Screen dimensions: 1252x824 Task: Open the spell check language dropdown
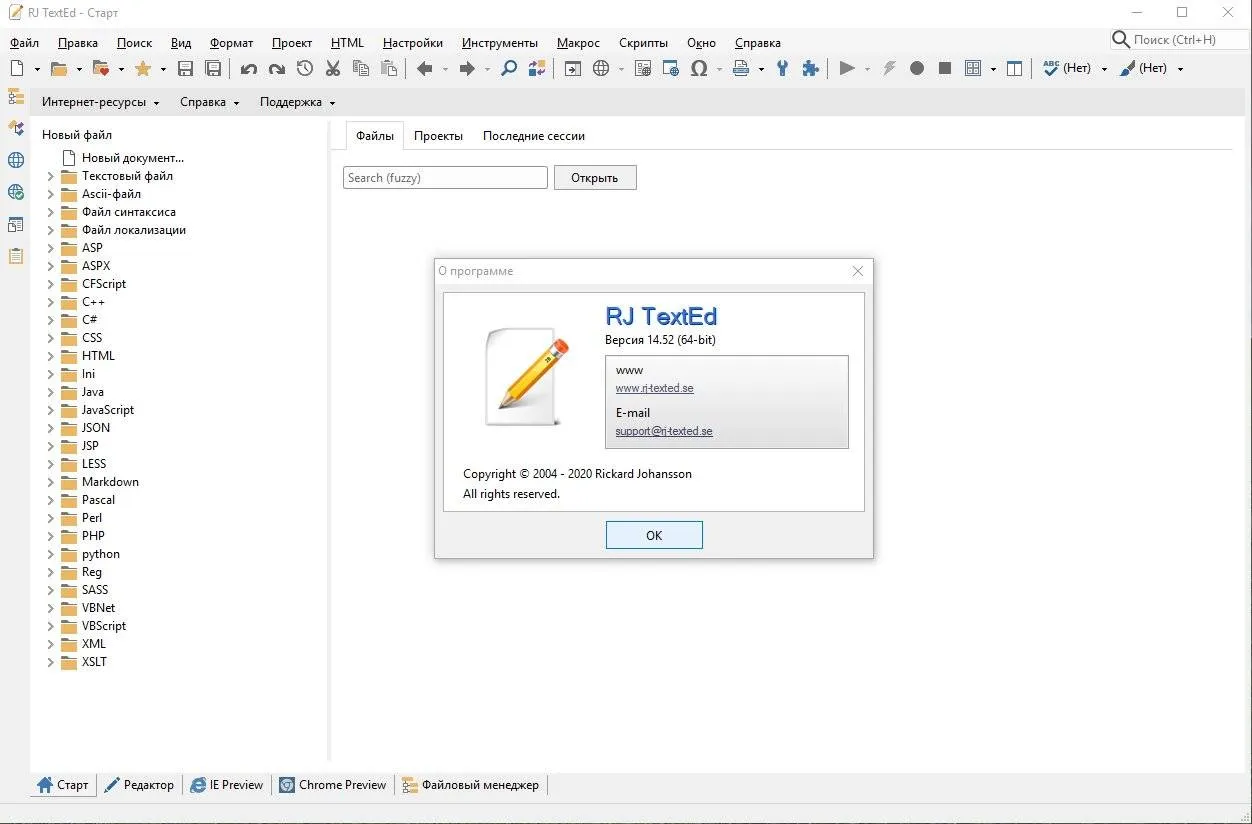pyautogui.click(x=1104, y=69)
